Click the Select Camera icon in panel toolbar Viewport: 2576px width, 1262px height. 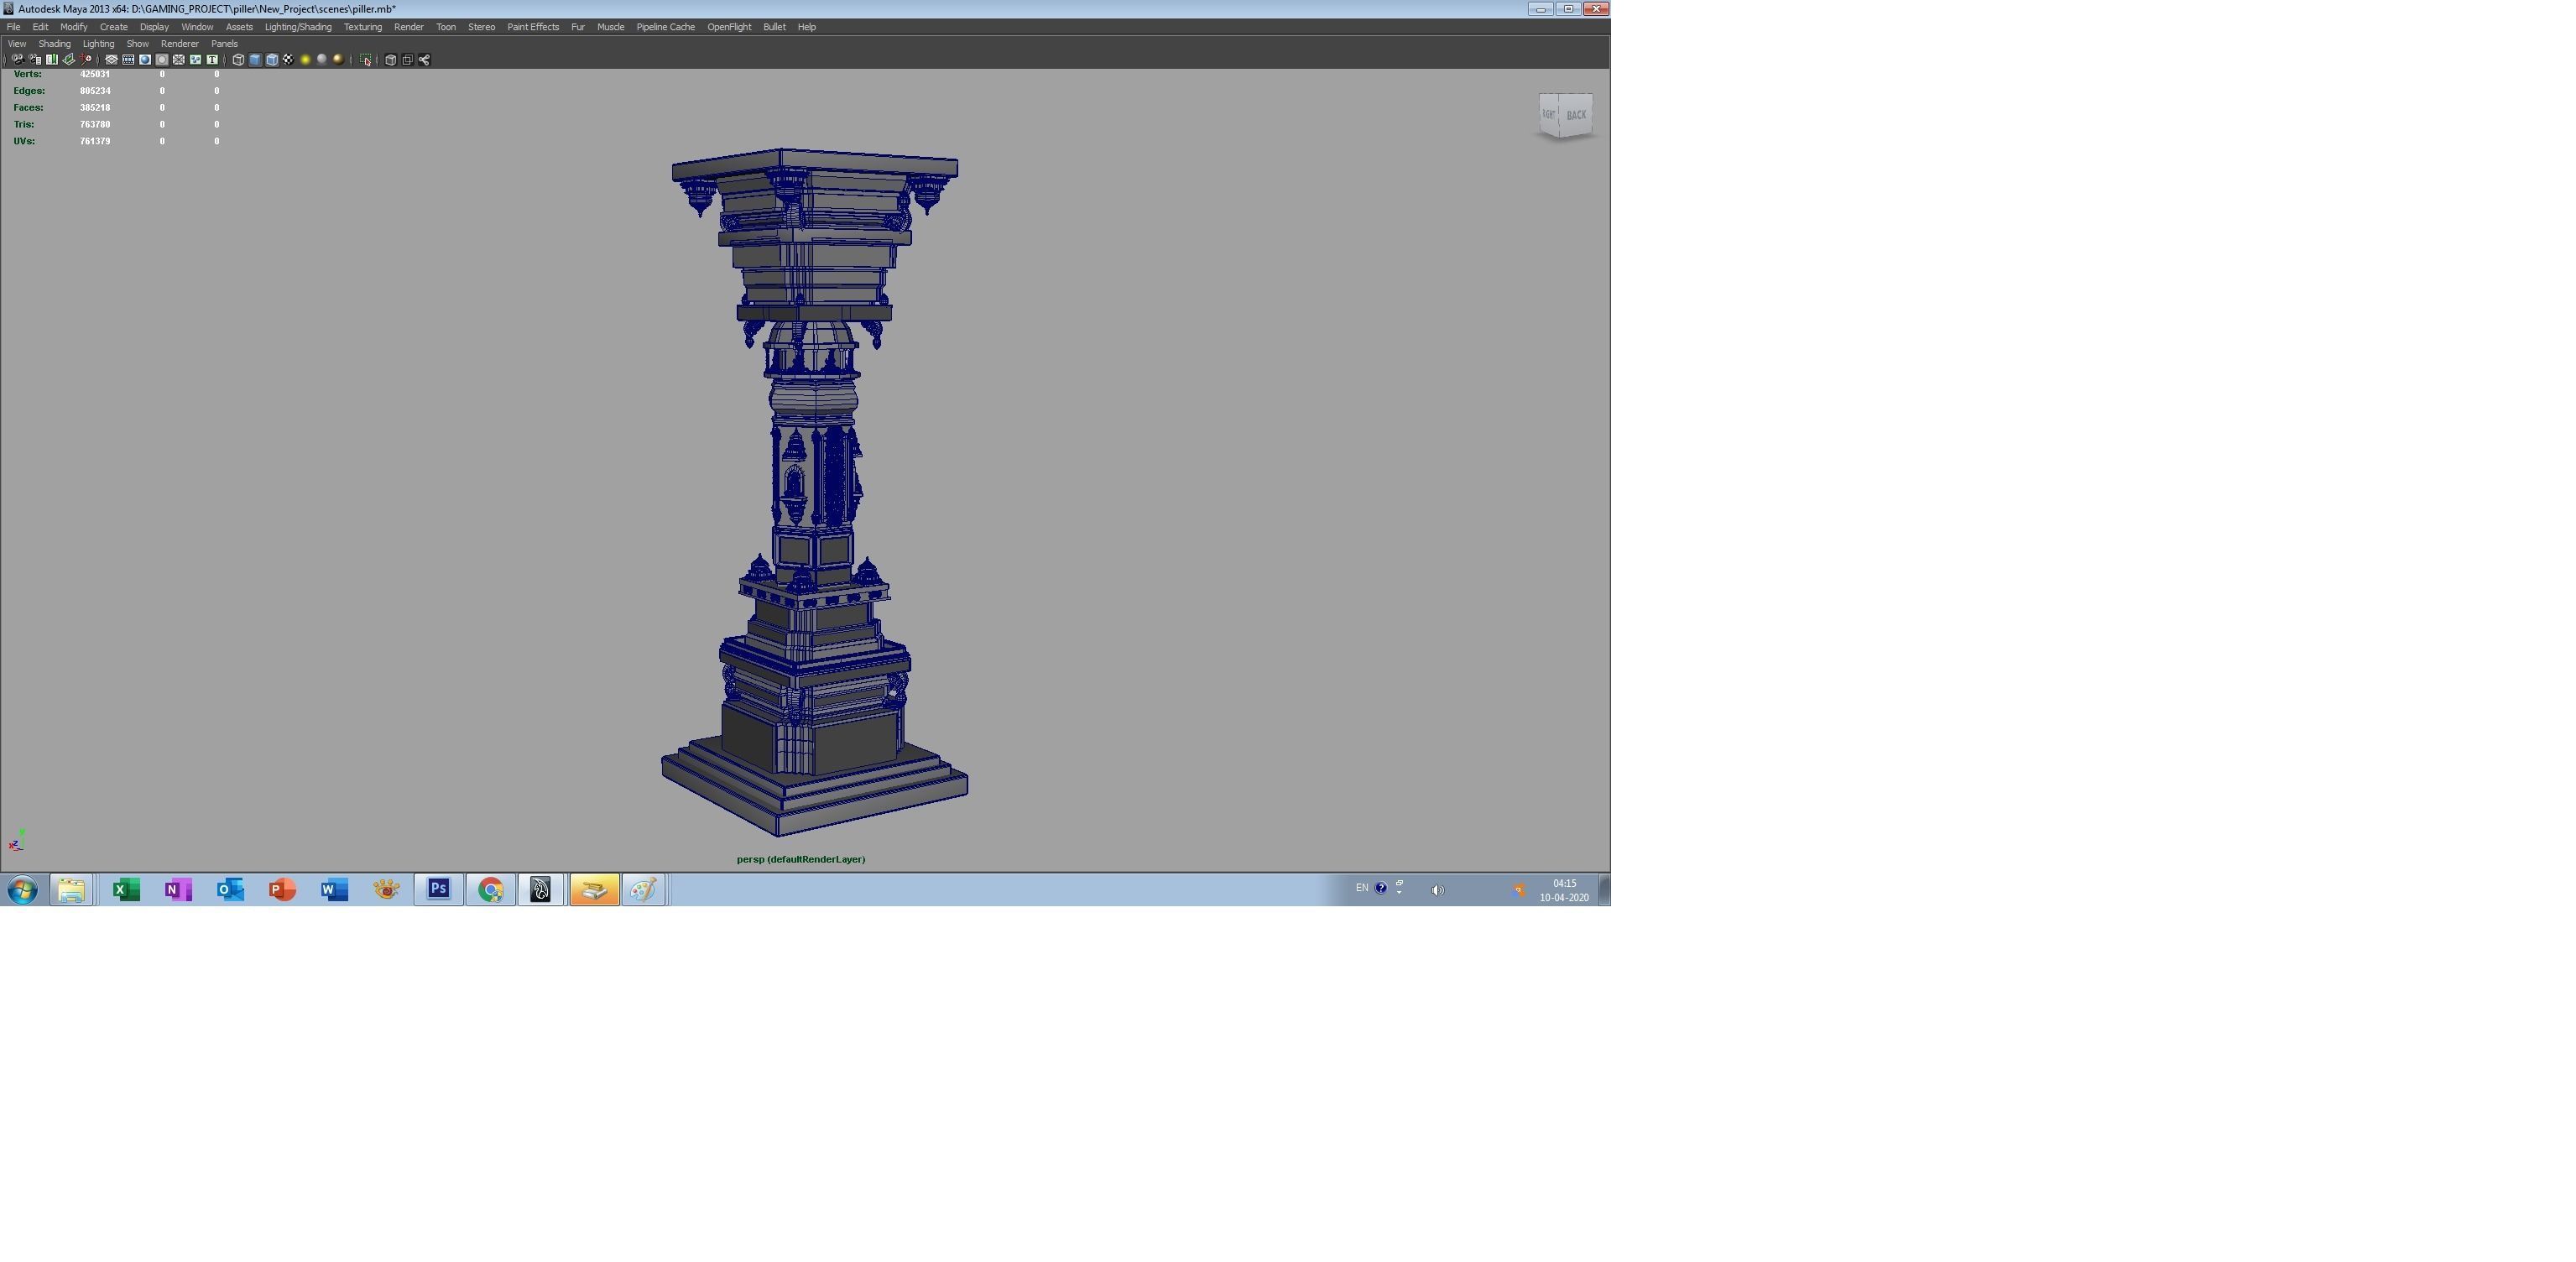point(18,60)
